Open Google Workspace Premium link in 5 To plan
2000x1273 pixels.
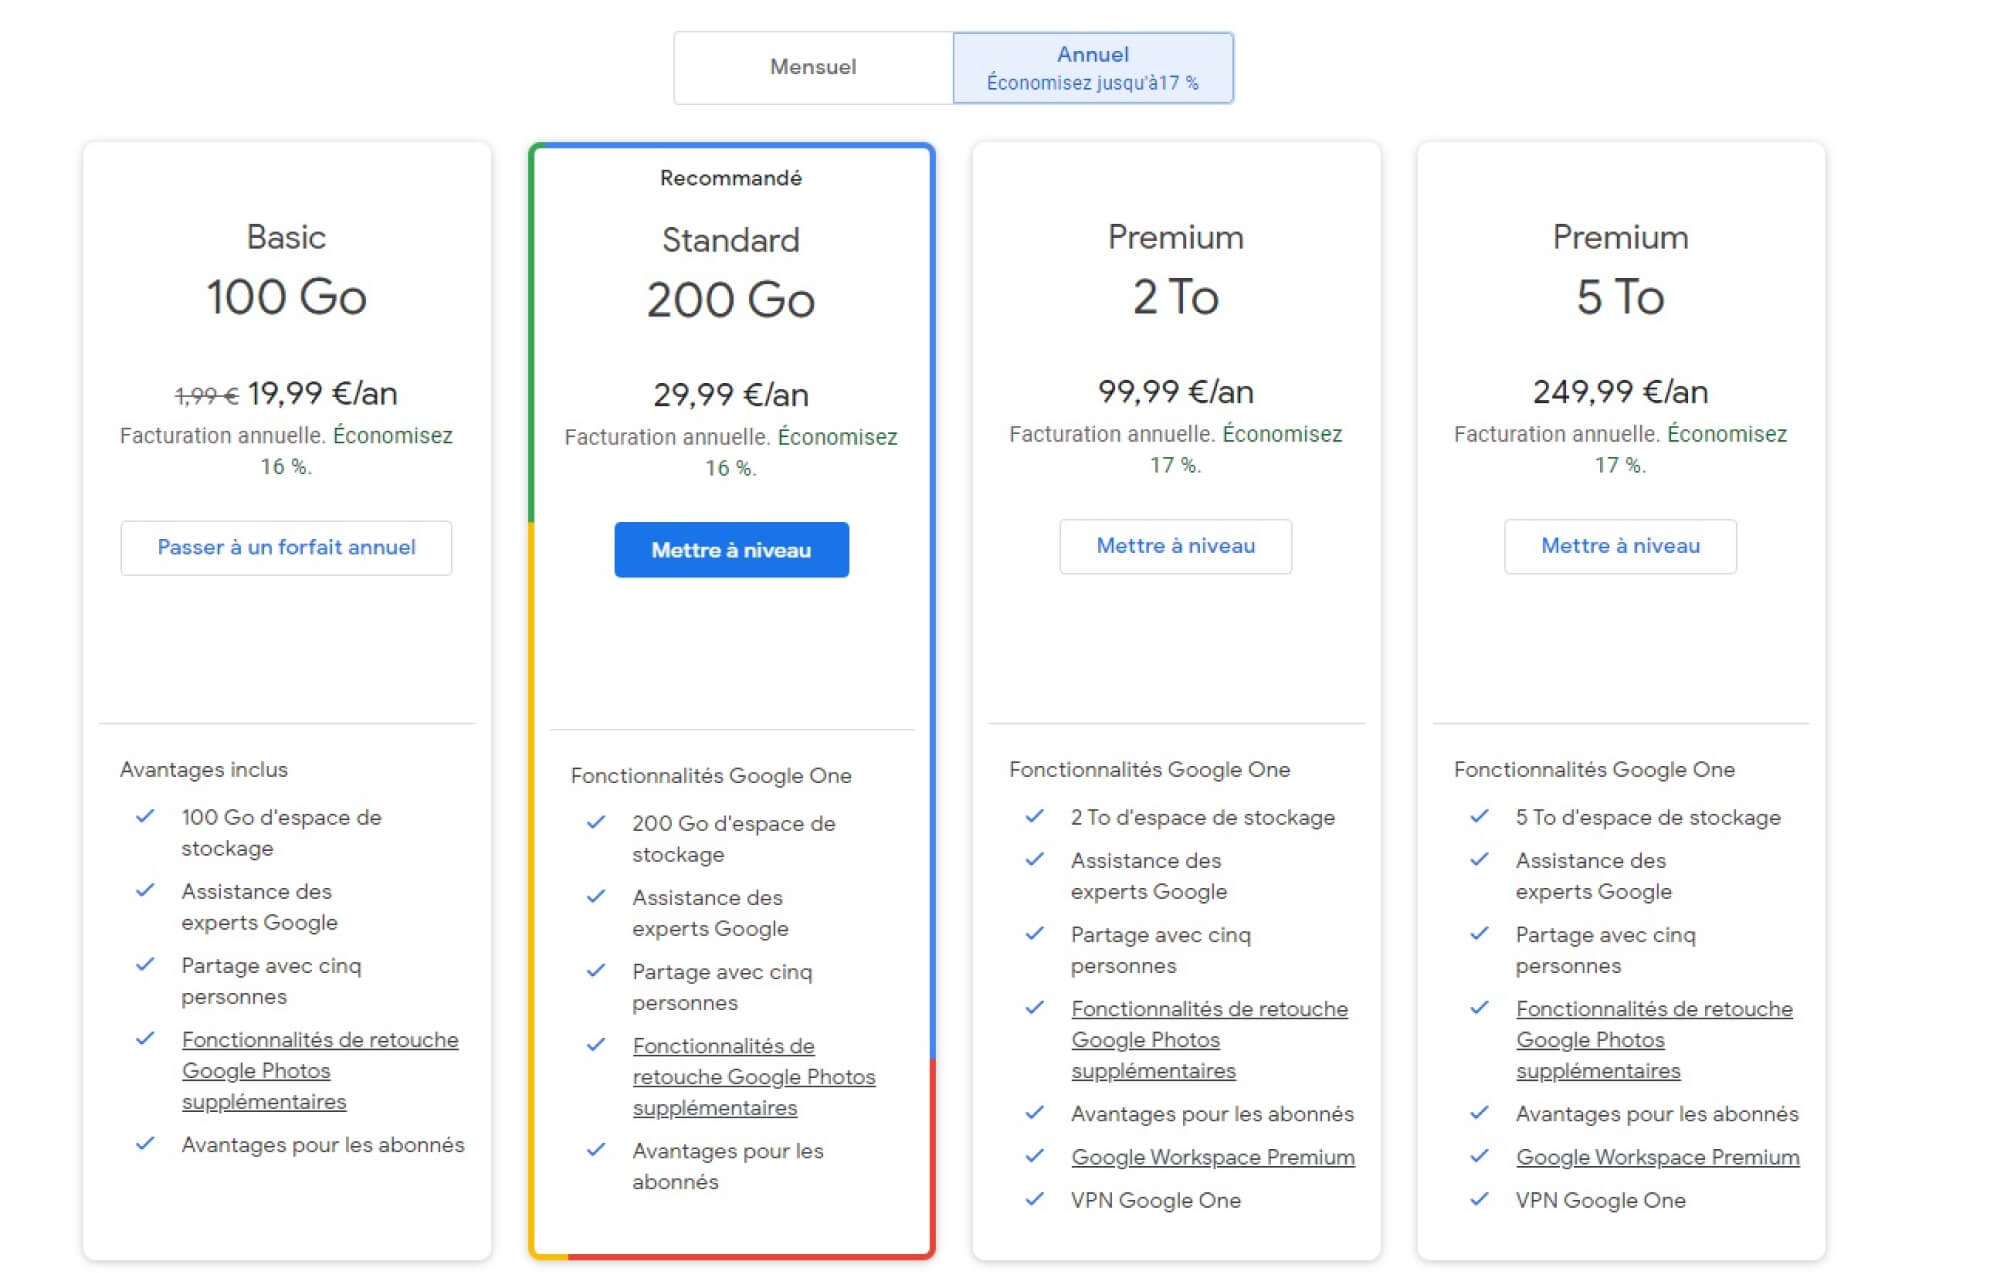1657,1157
